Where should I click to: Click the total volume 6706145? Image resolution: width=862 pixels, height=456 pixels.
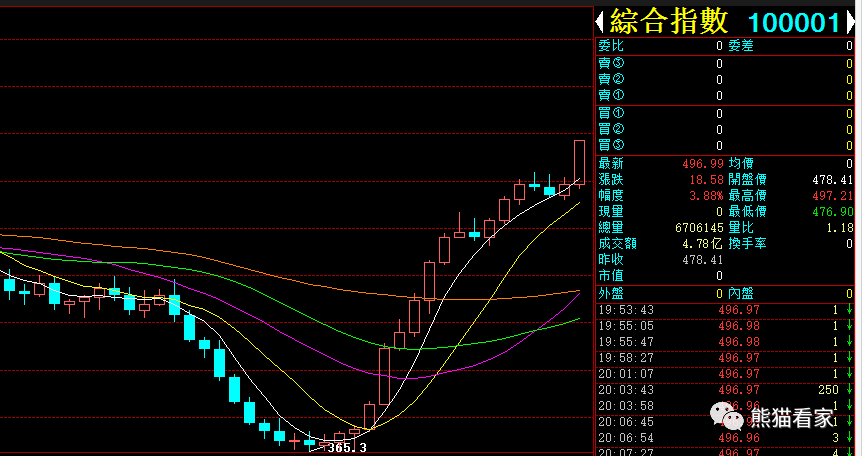(699, 228)
